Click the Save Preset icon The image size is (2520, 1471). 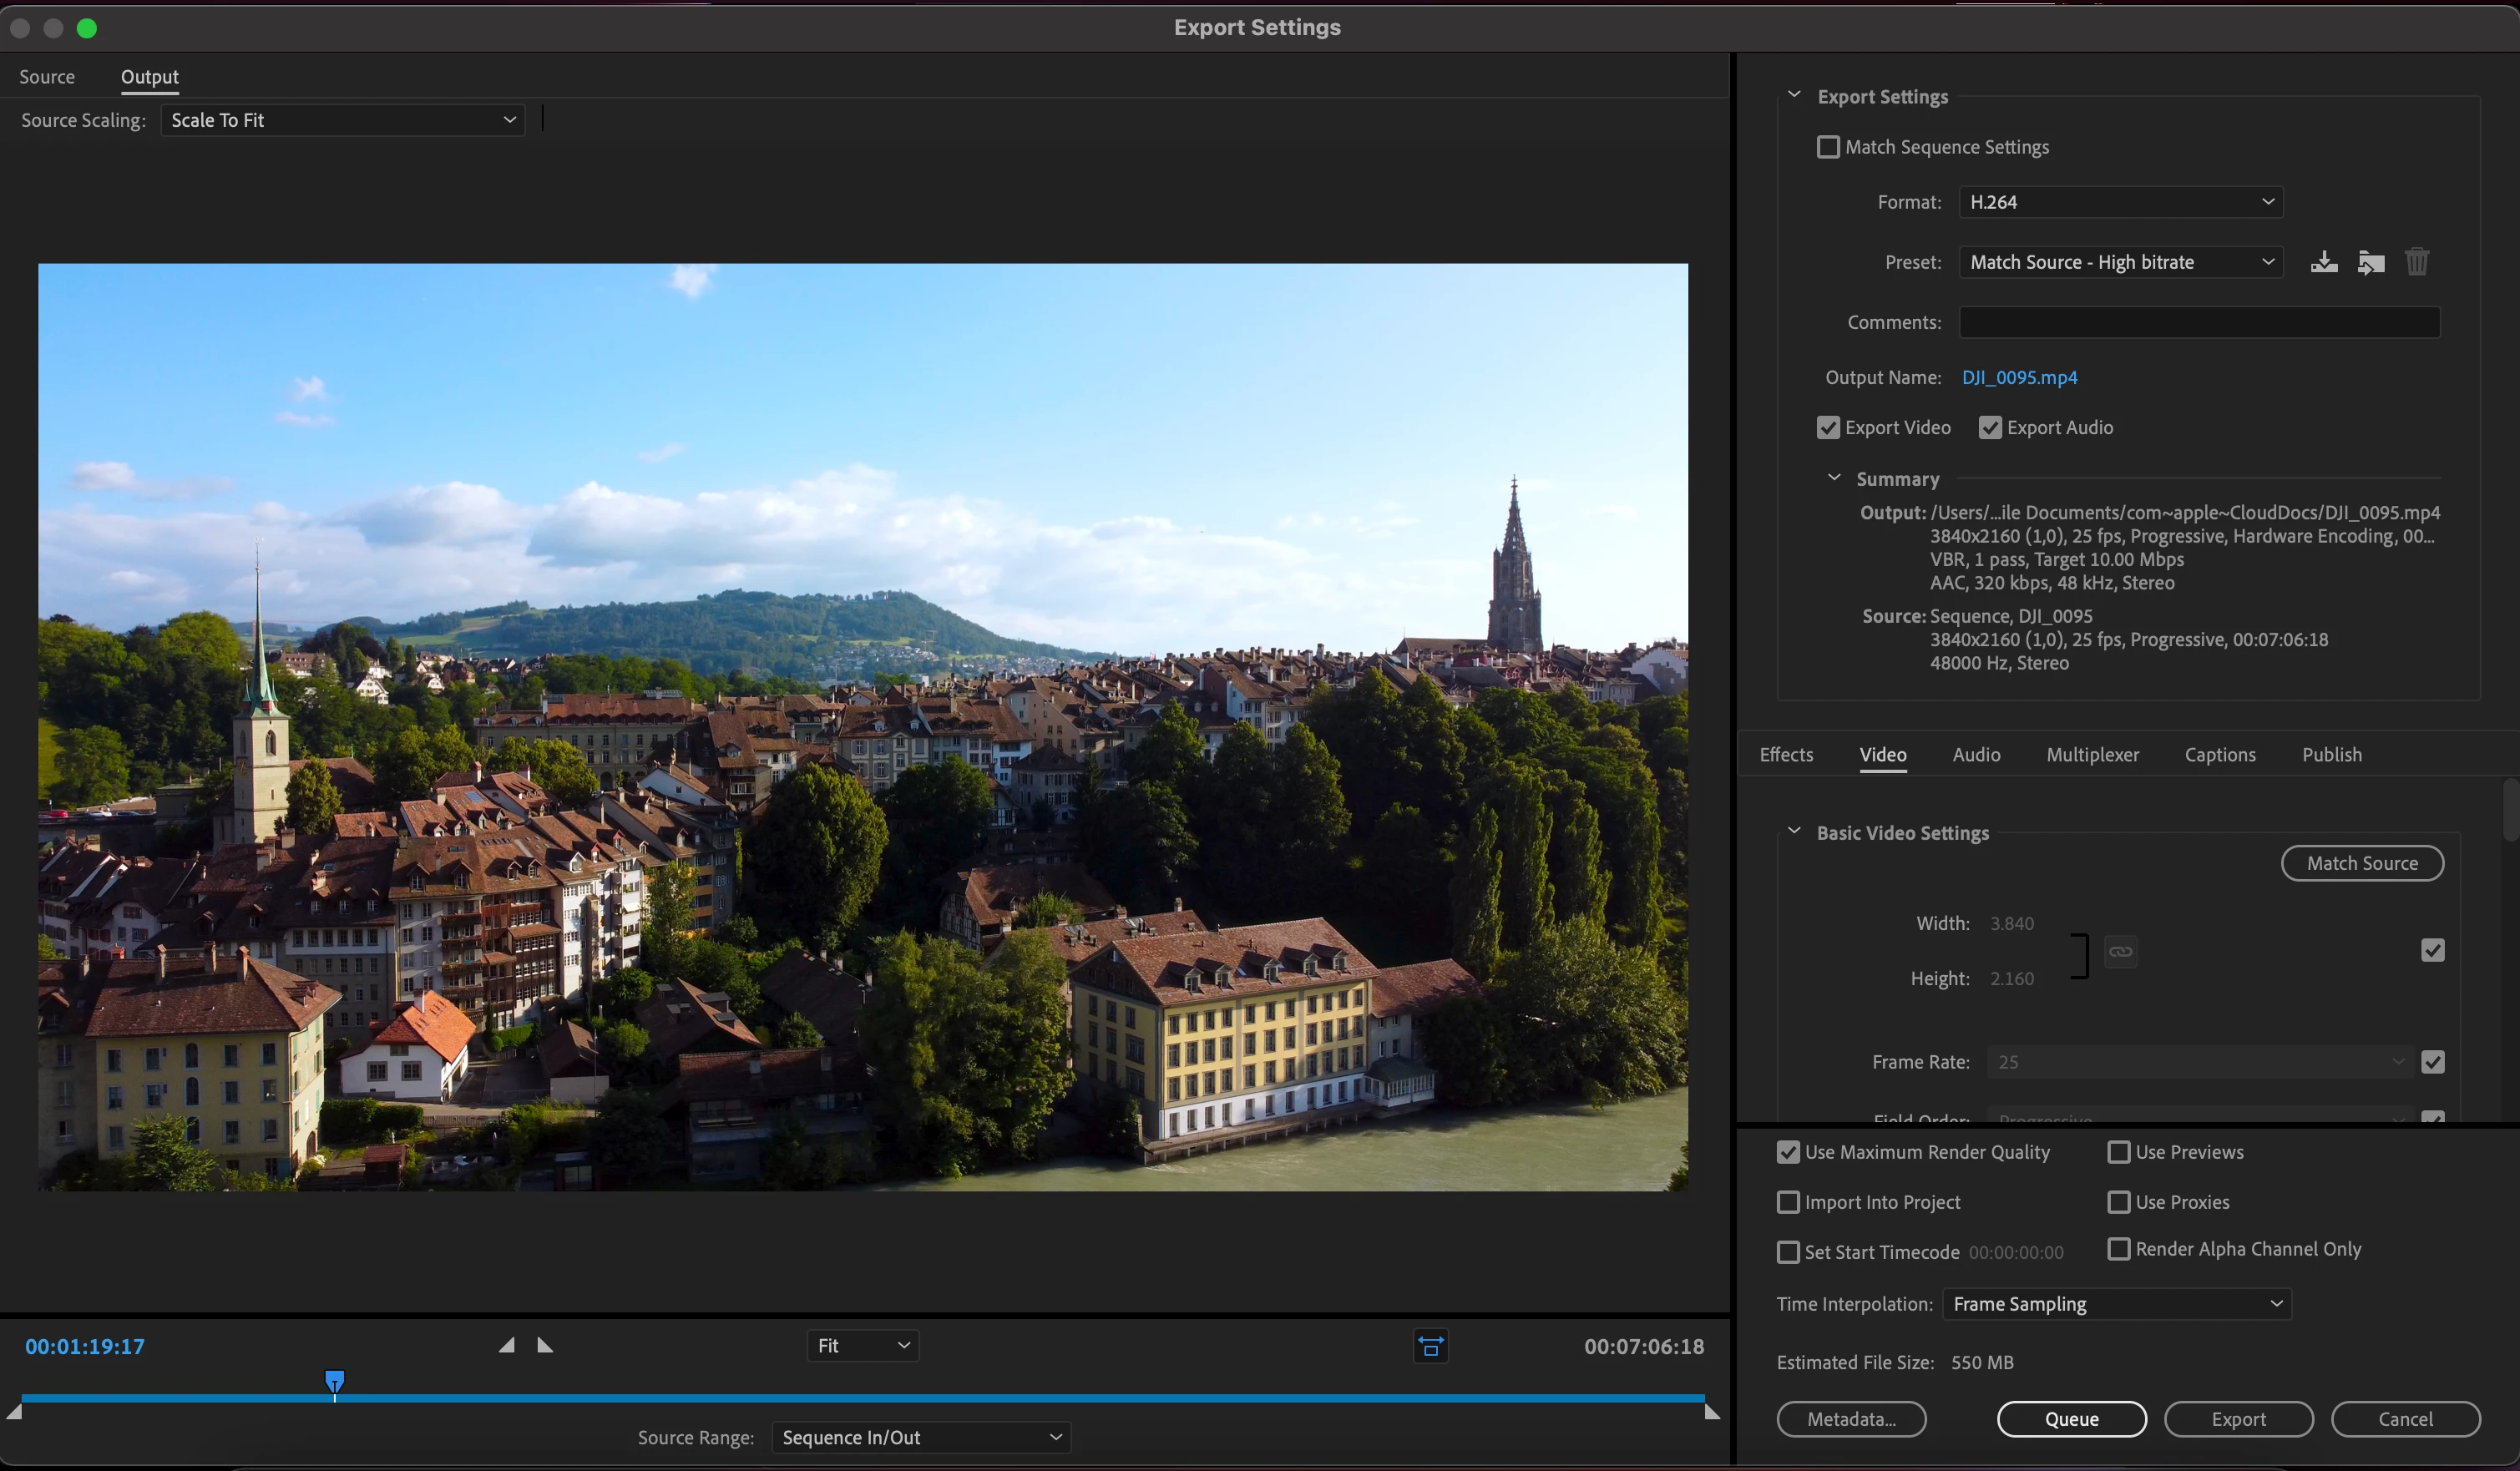pyautogui.click(x=2324, y=262)
